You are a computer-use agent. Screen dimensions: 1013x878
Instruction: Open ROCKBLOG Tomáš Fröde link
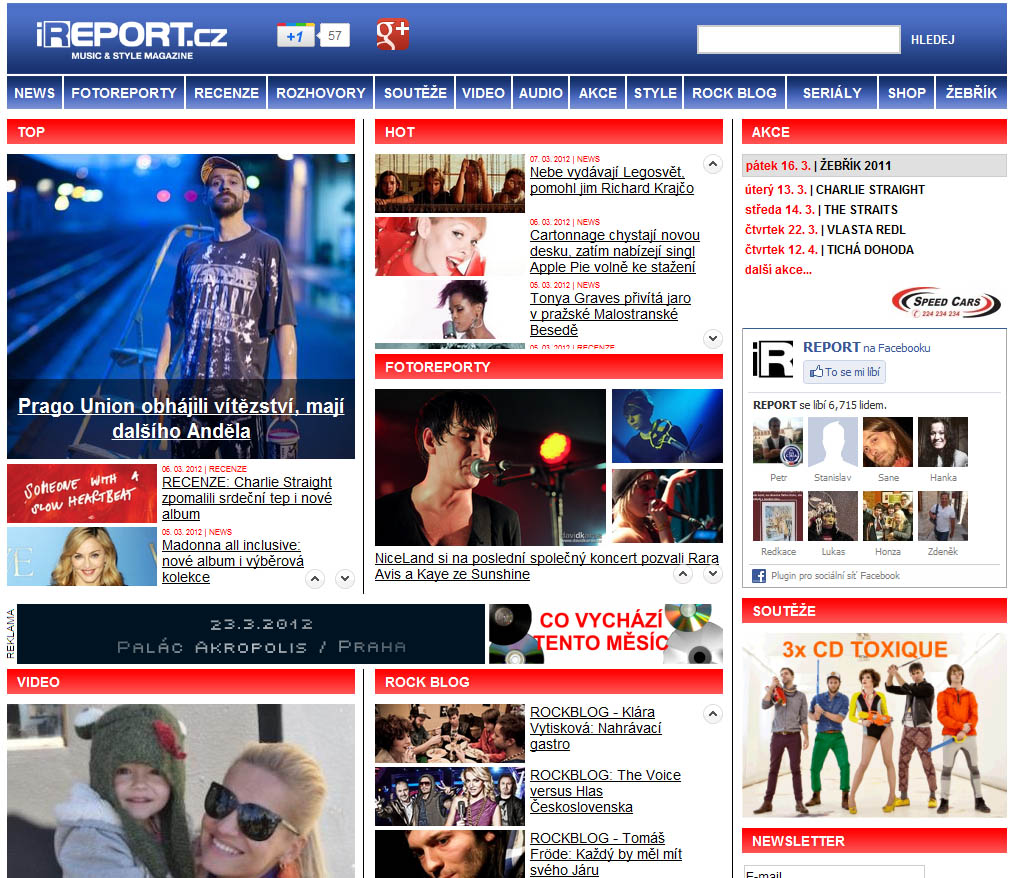(606, 854)
